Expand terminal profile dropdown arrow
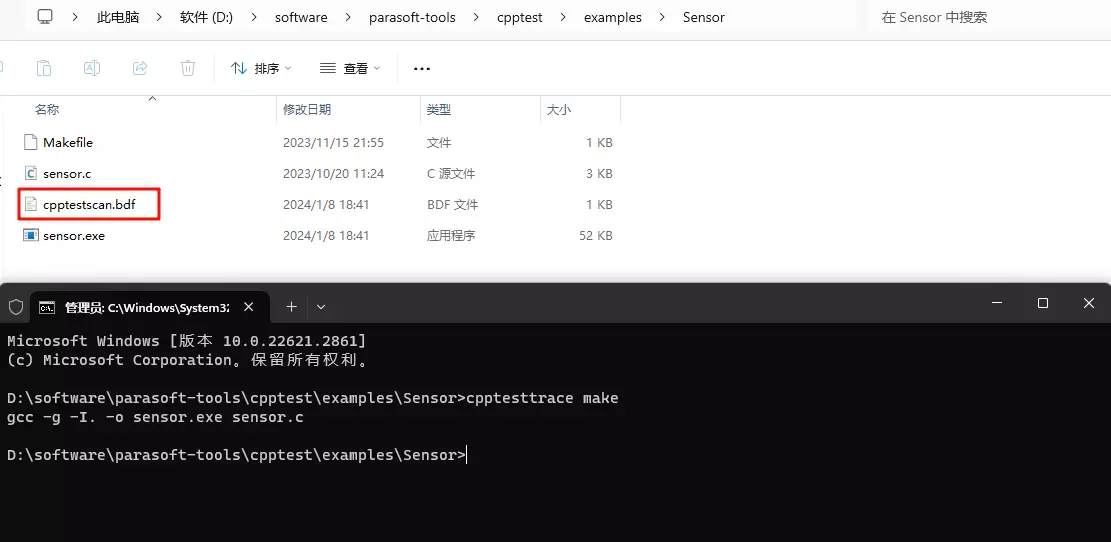The height and width of the screenshot is (542, 1111). [321, 306]
